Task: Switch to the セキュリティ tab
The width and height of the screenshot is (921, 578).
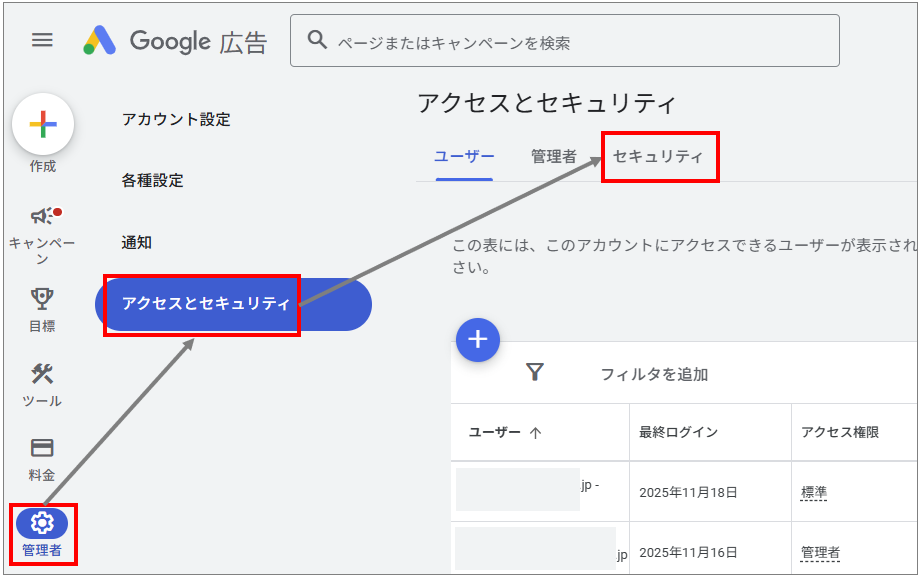Action: [x=658, y=158]
